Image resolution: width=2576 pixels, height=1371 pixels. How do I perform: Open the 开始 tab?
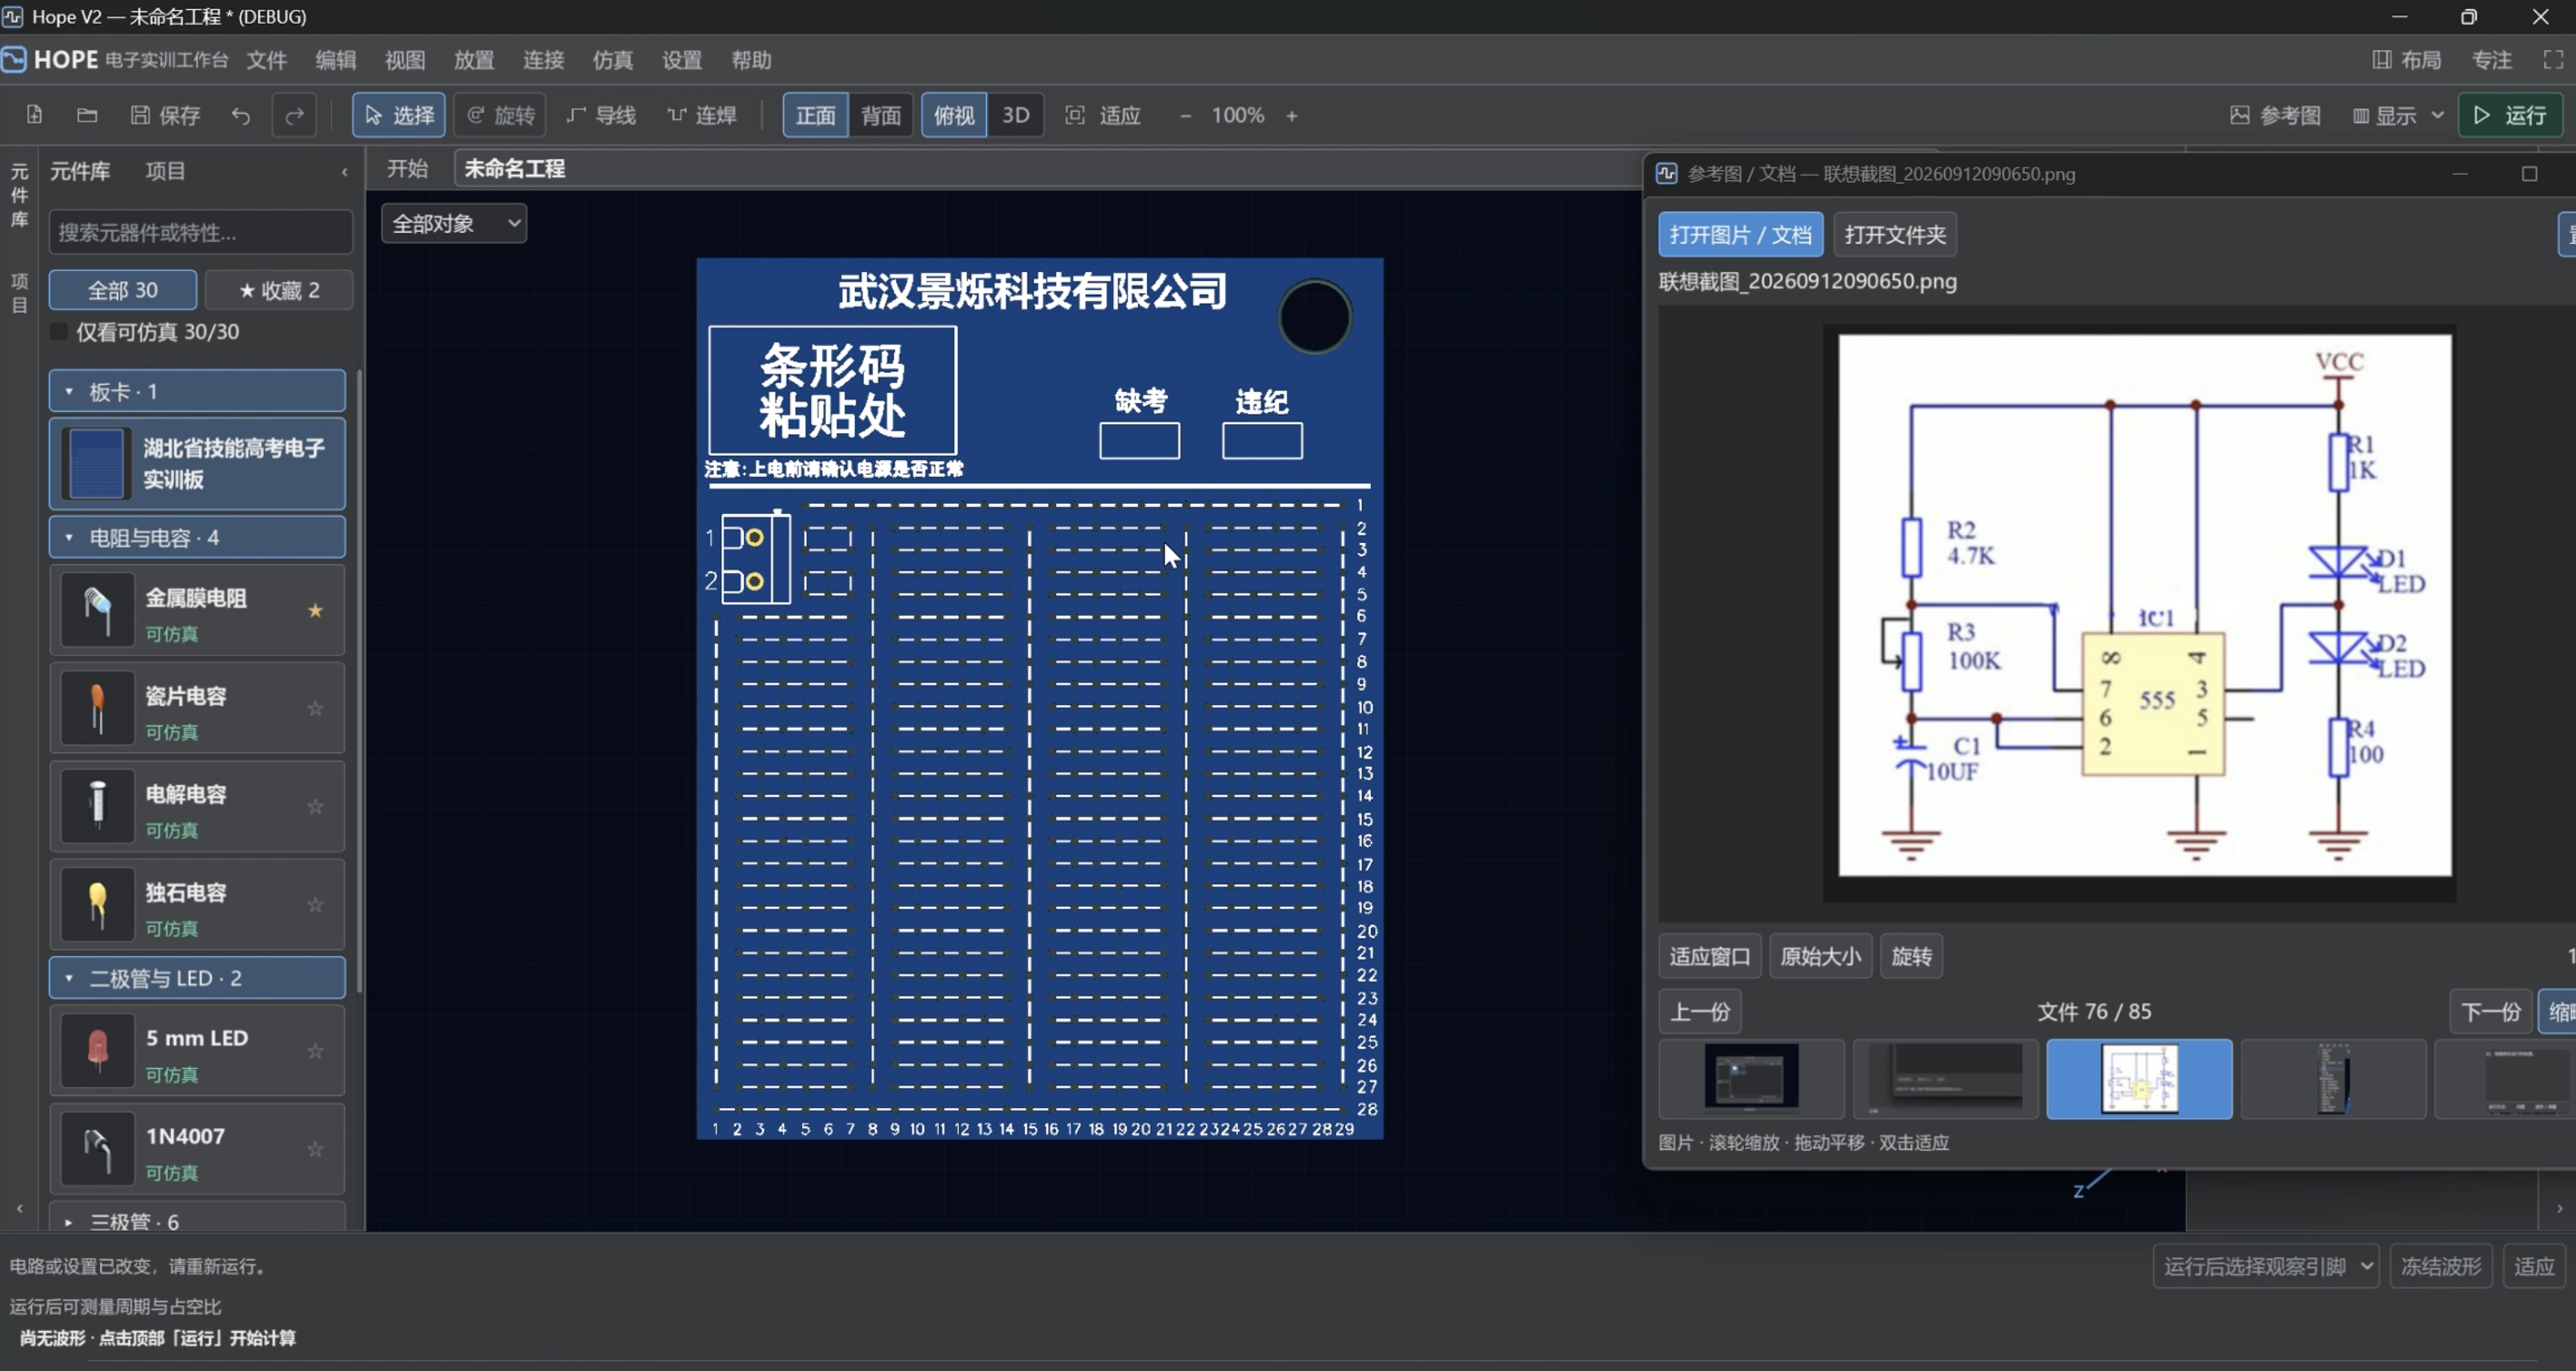click(408, 168)
